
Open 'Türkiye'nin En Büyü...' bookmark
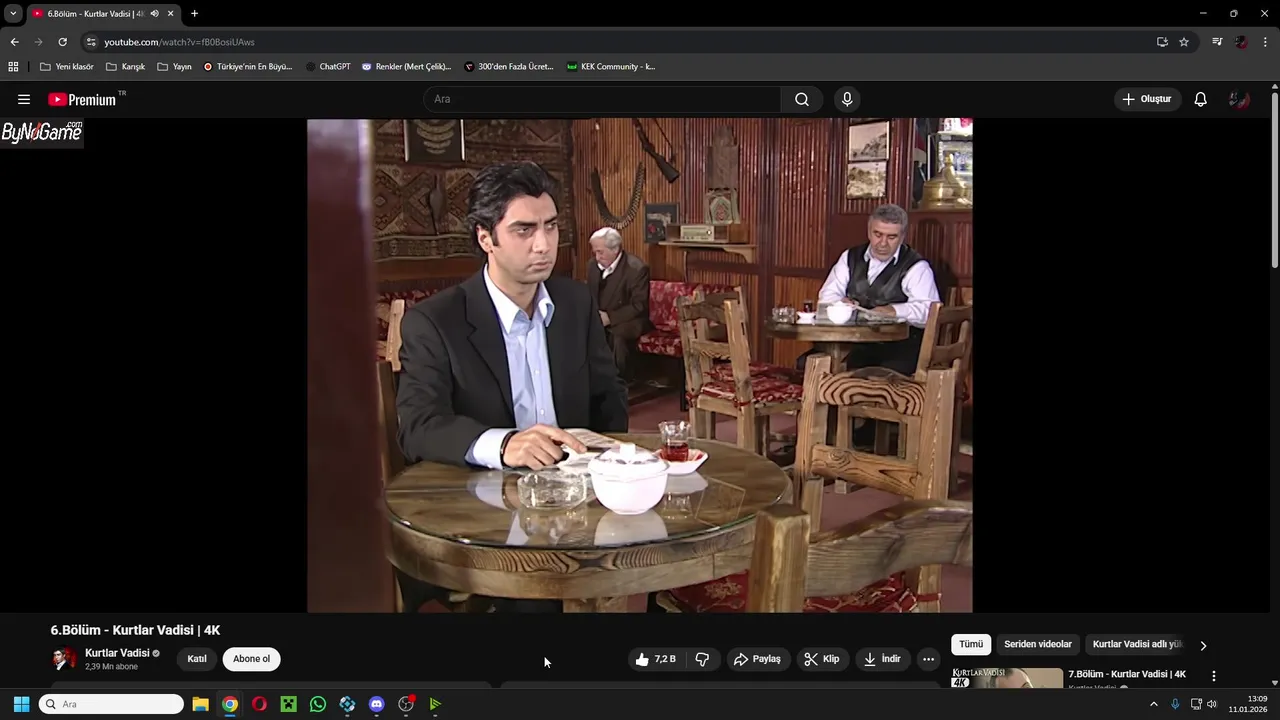click(247, 67)
